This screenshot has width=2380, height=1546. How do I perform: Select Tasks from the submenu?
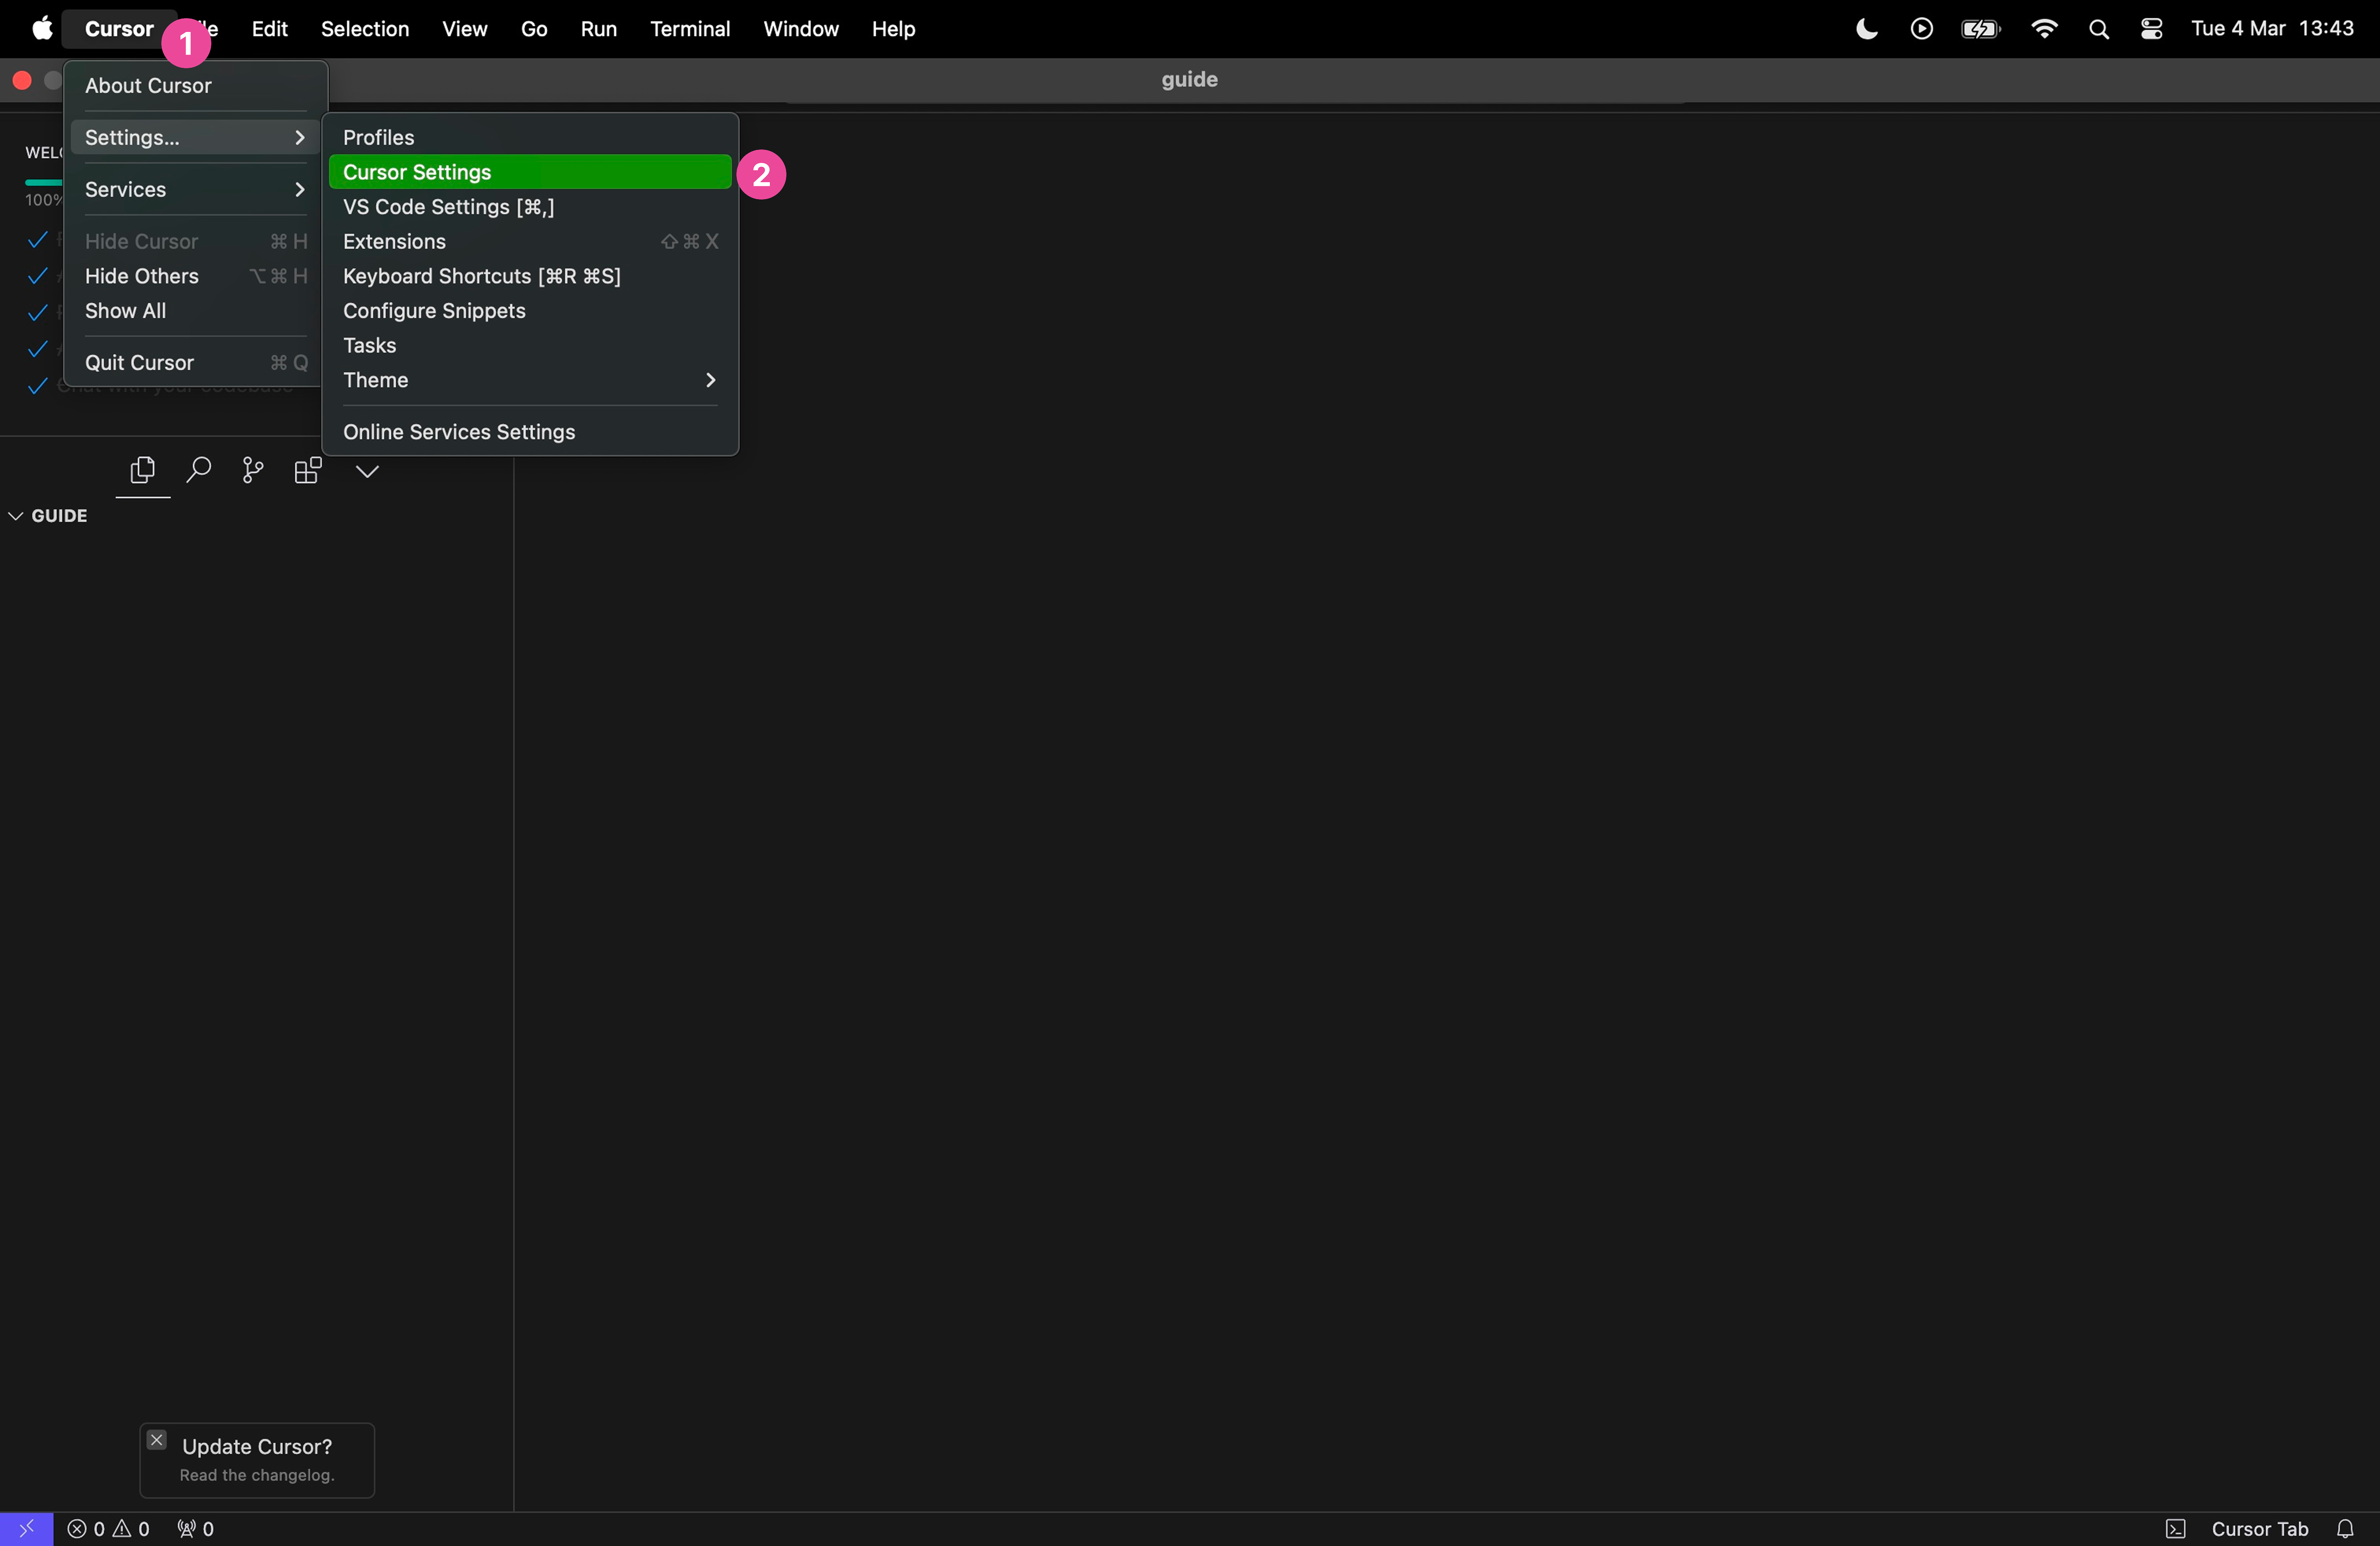point(530,346)
